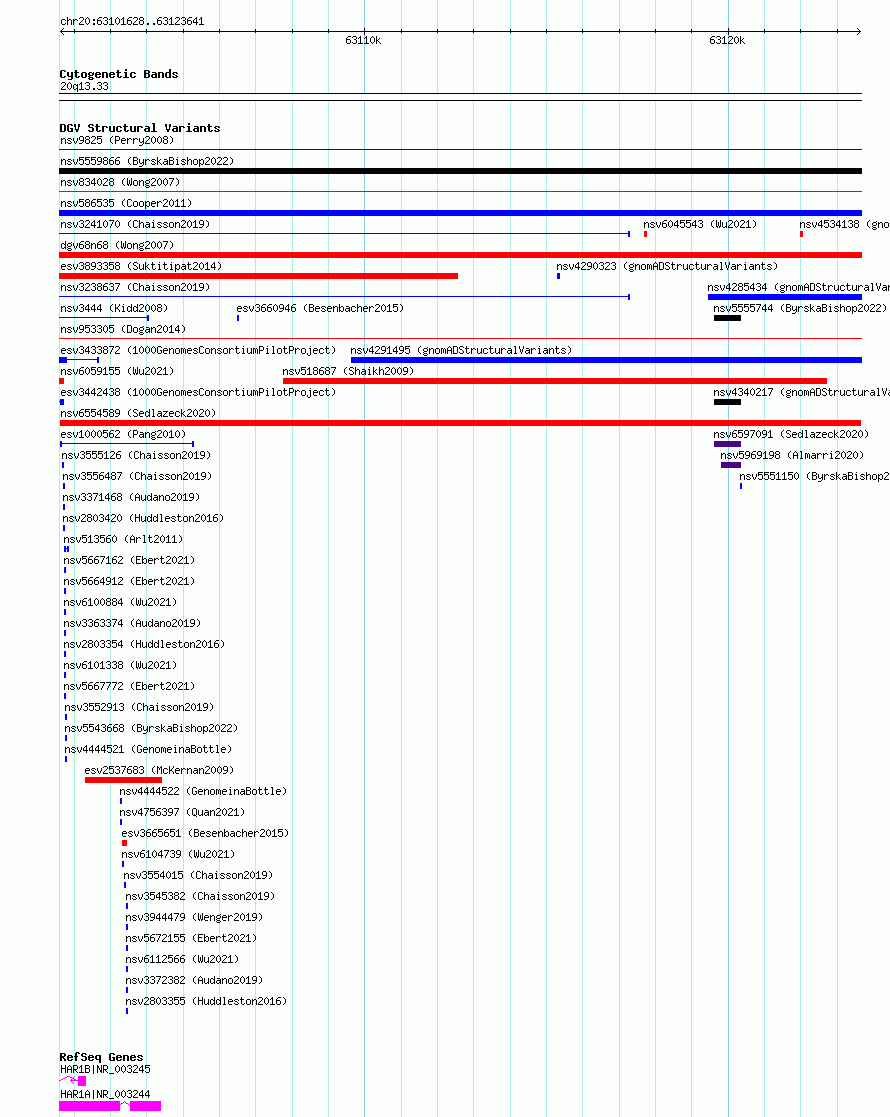Select nsv3555126 (Chaisson2019) label
This screenshot has height=1117, width=890.
(x=136, y=455)
